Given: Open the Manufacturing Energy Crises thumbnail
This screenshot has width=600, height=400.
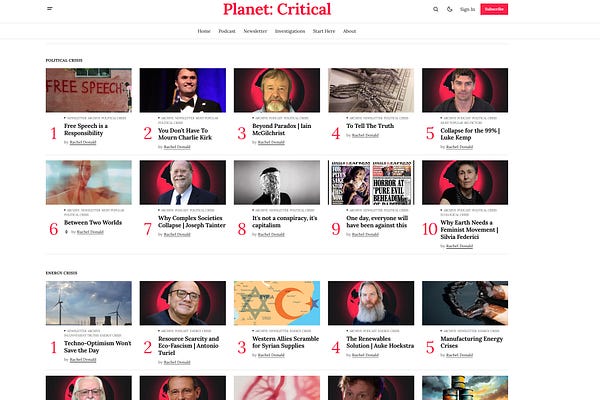Looking at the screenshot, I should (465, 303).
